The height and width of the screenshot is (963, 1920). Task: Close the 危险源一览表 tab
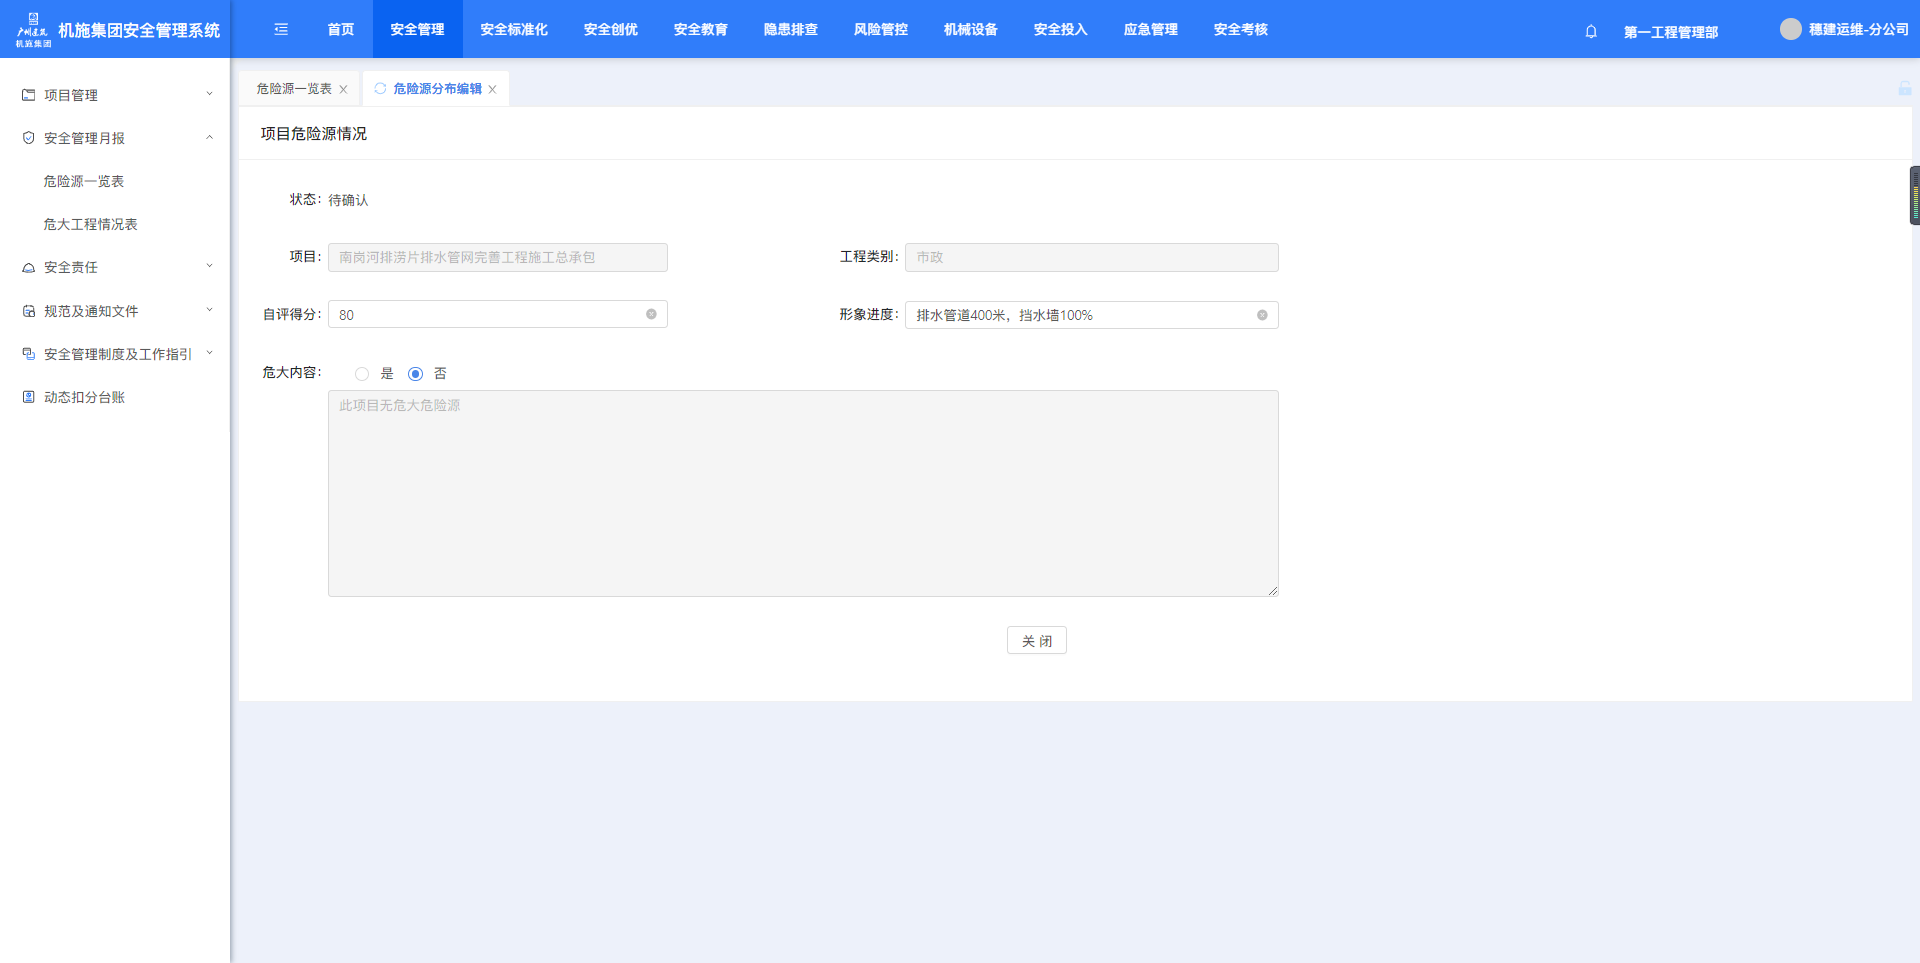[x=344, y=90]
